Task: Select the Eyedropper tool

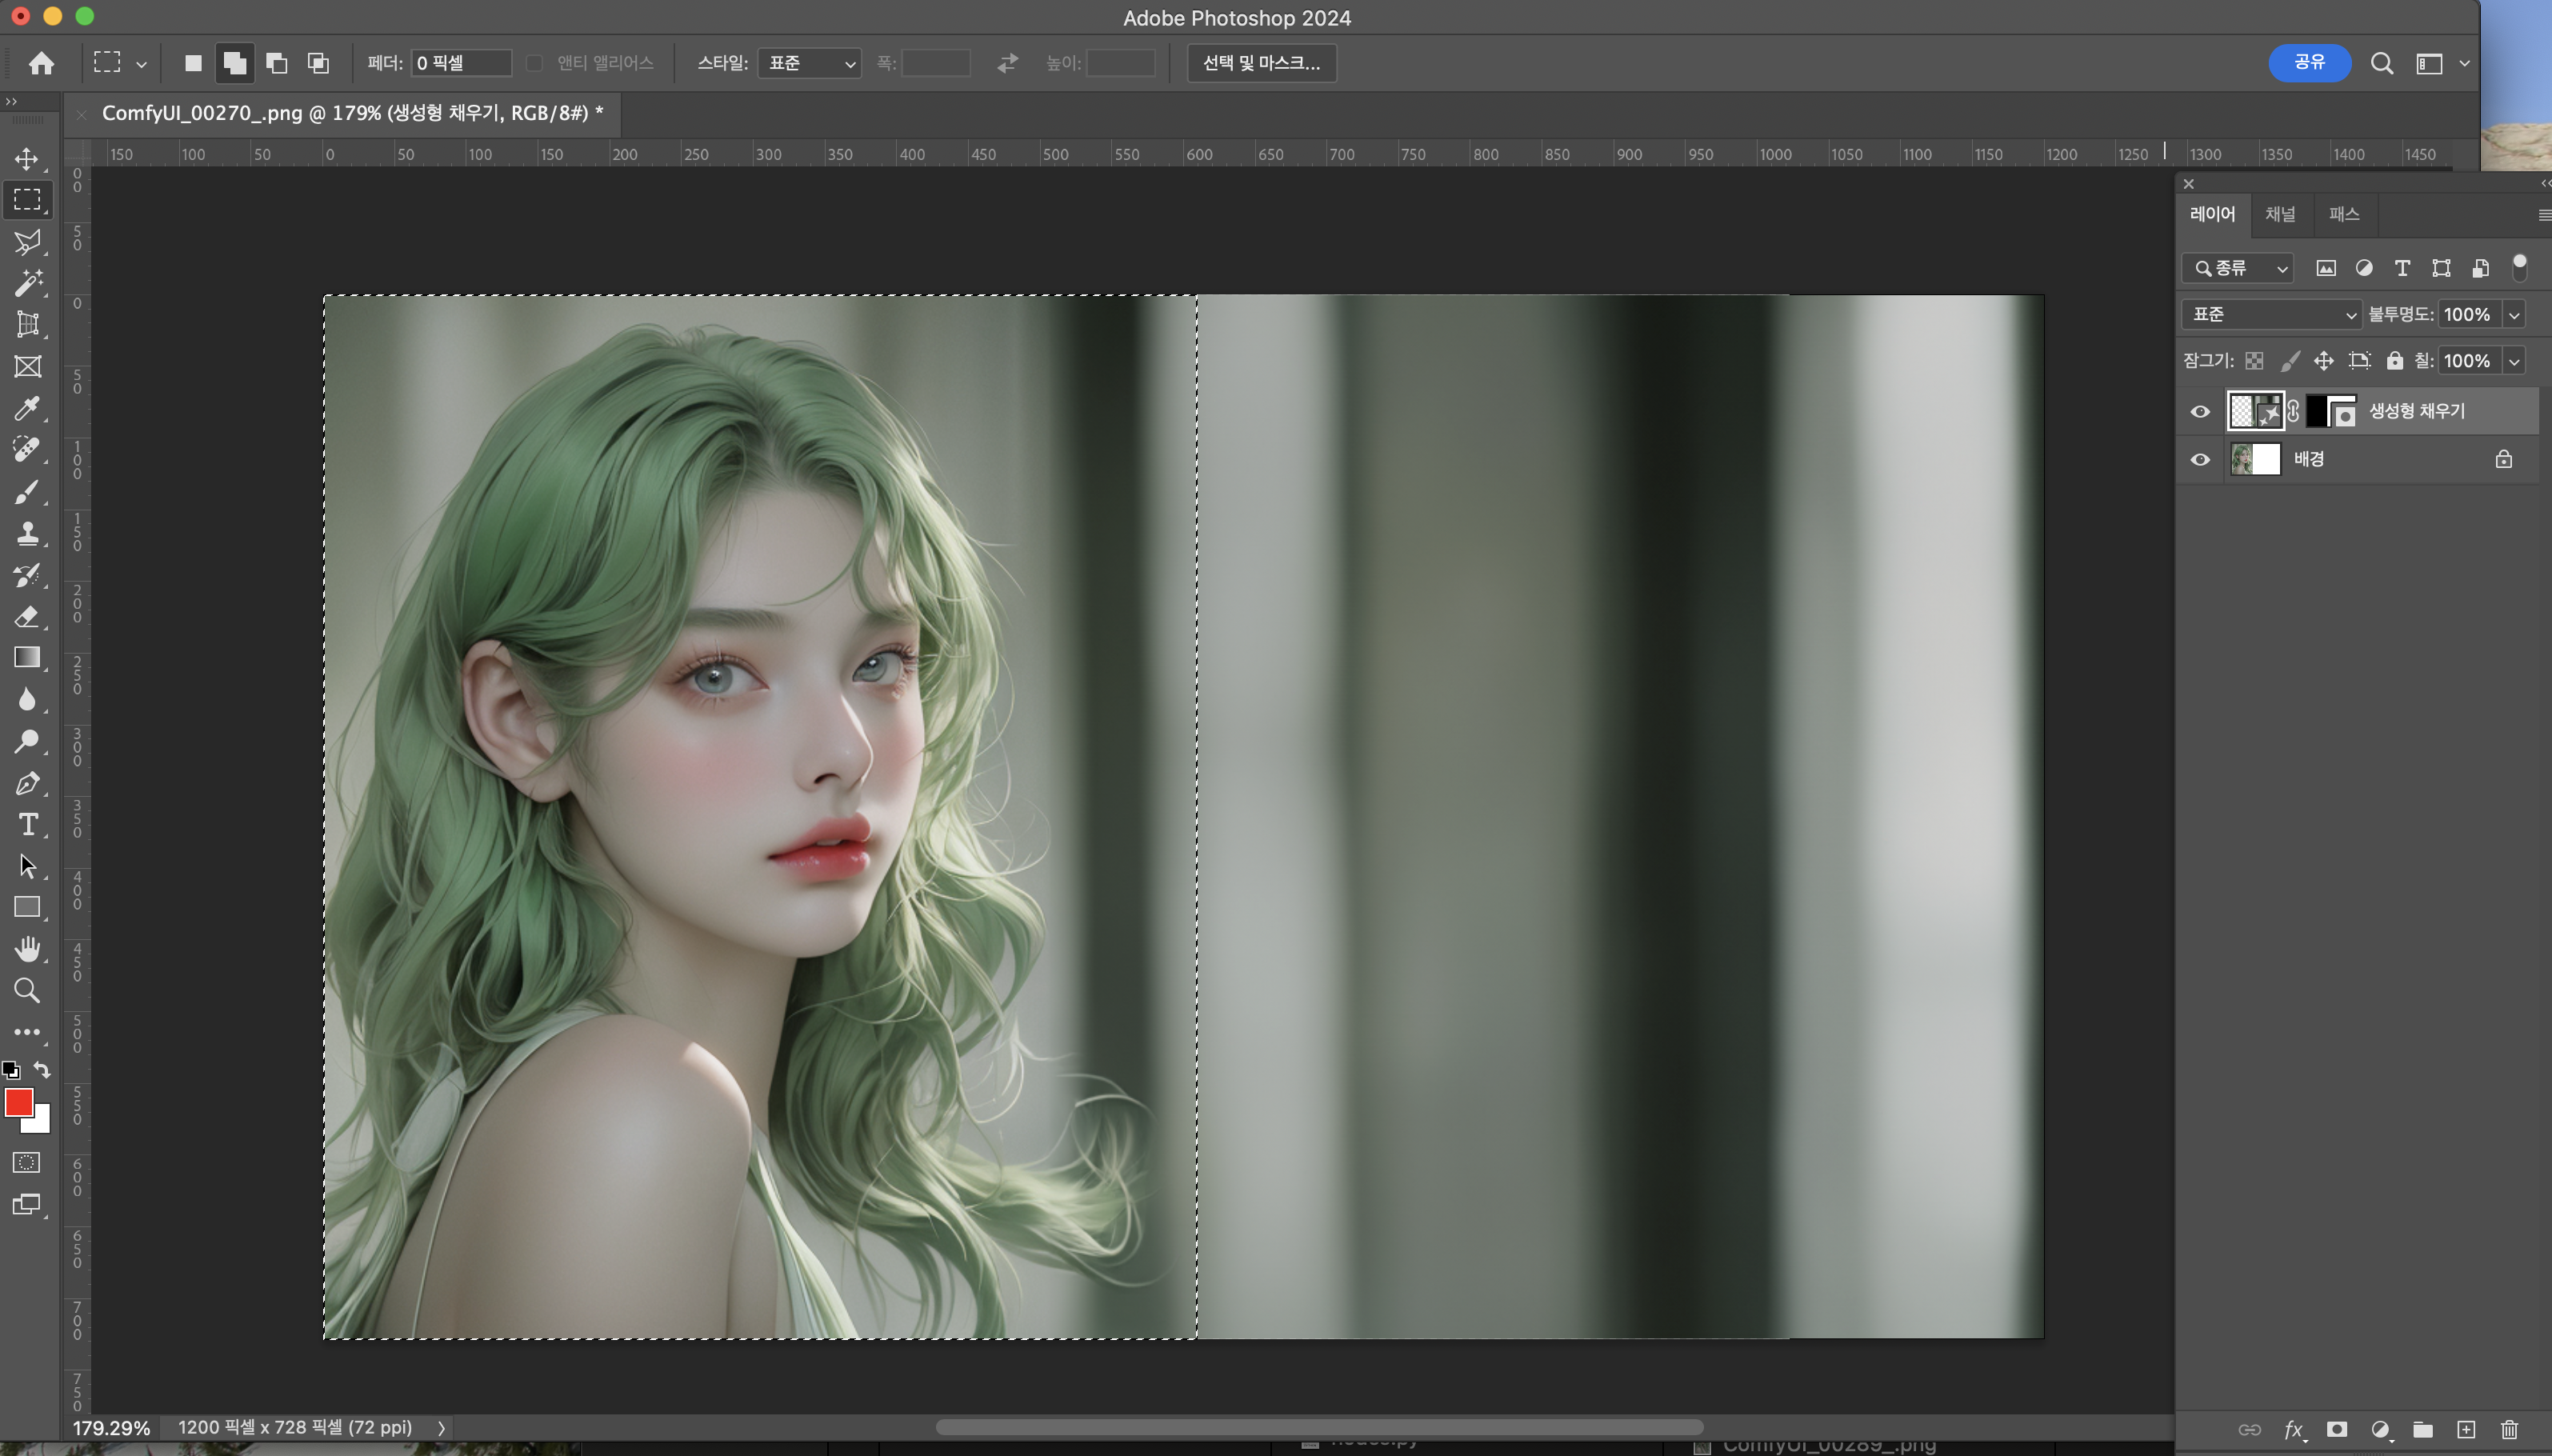Action: 27,408
